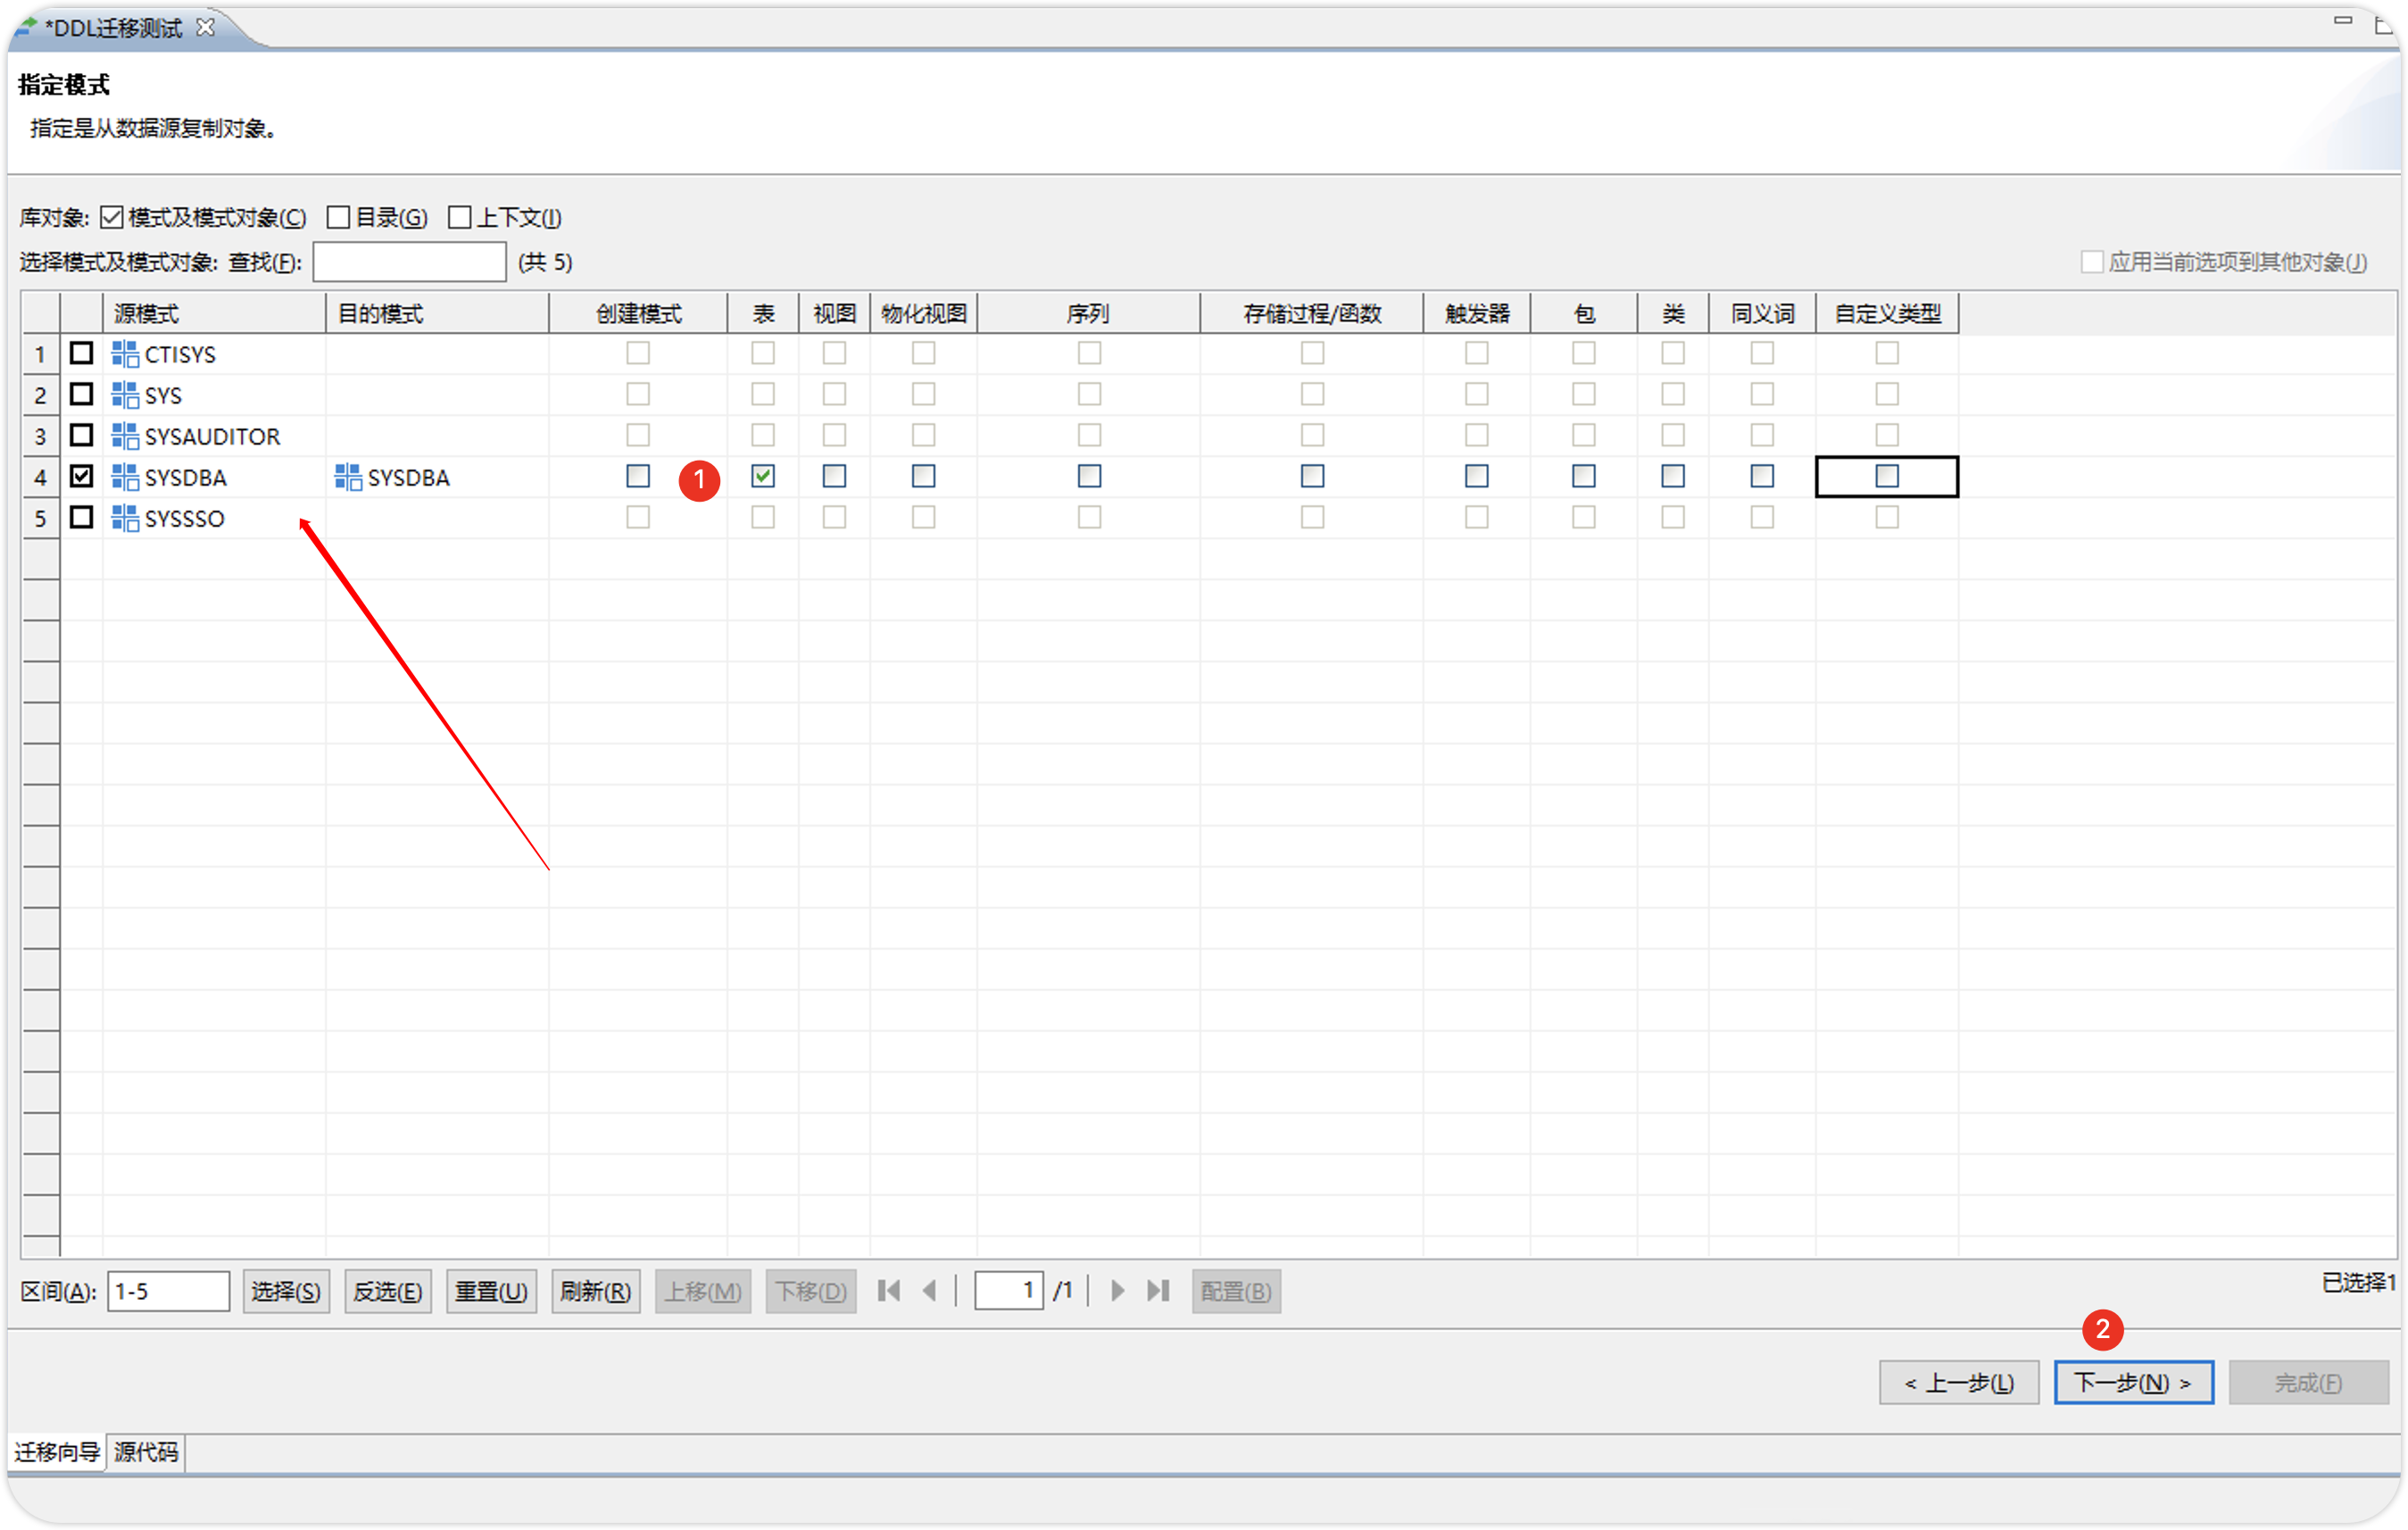
Task: Select the SYS schema row checkbox
Action: 81,394
